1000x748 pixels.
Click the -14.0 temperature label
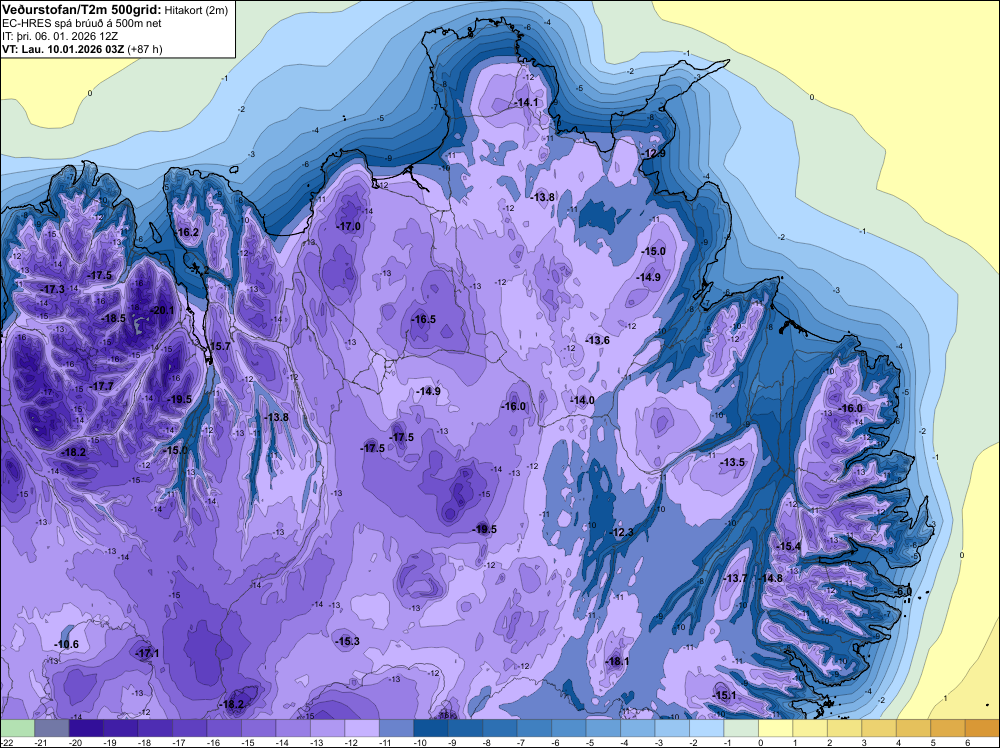(x=582, y=400)
